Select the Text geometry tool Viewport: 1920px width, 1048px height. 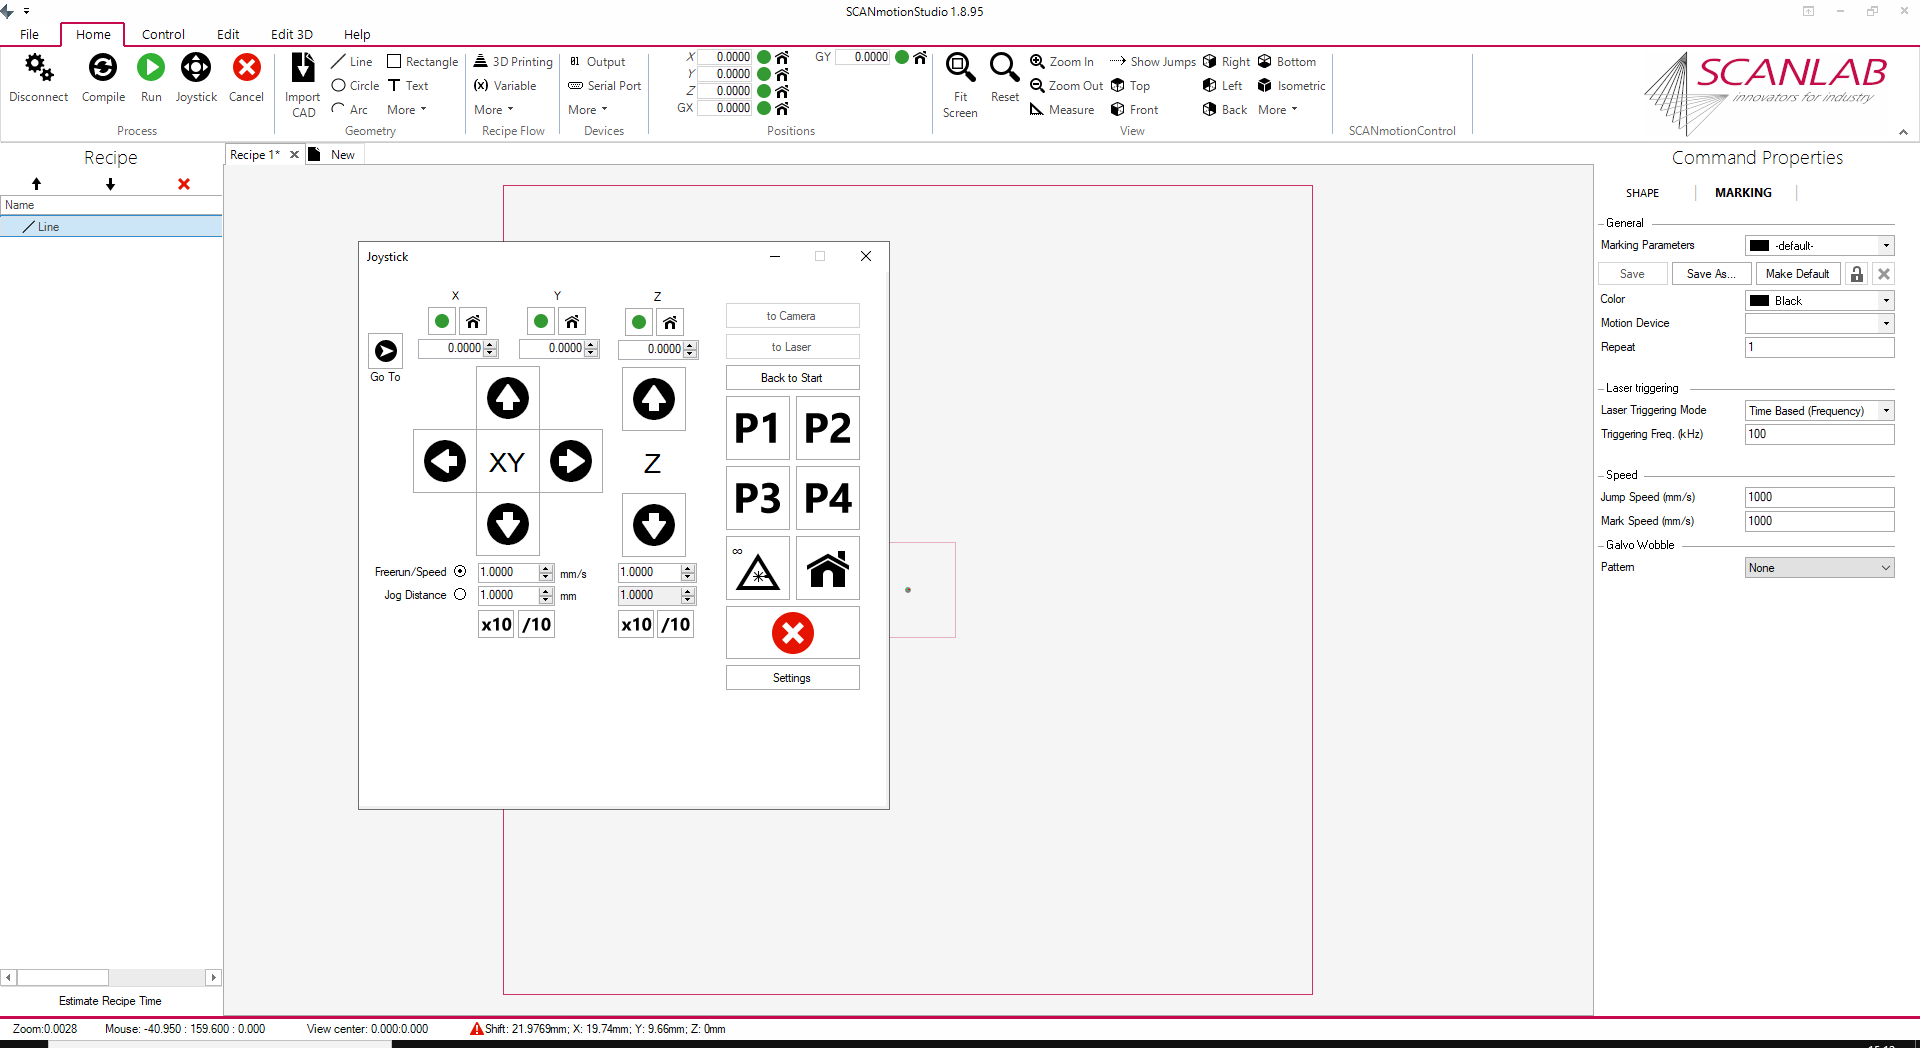(x=408, y=86)
